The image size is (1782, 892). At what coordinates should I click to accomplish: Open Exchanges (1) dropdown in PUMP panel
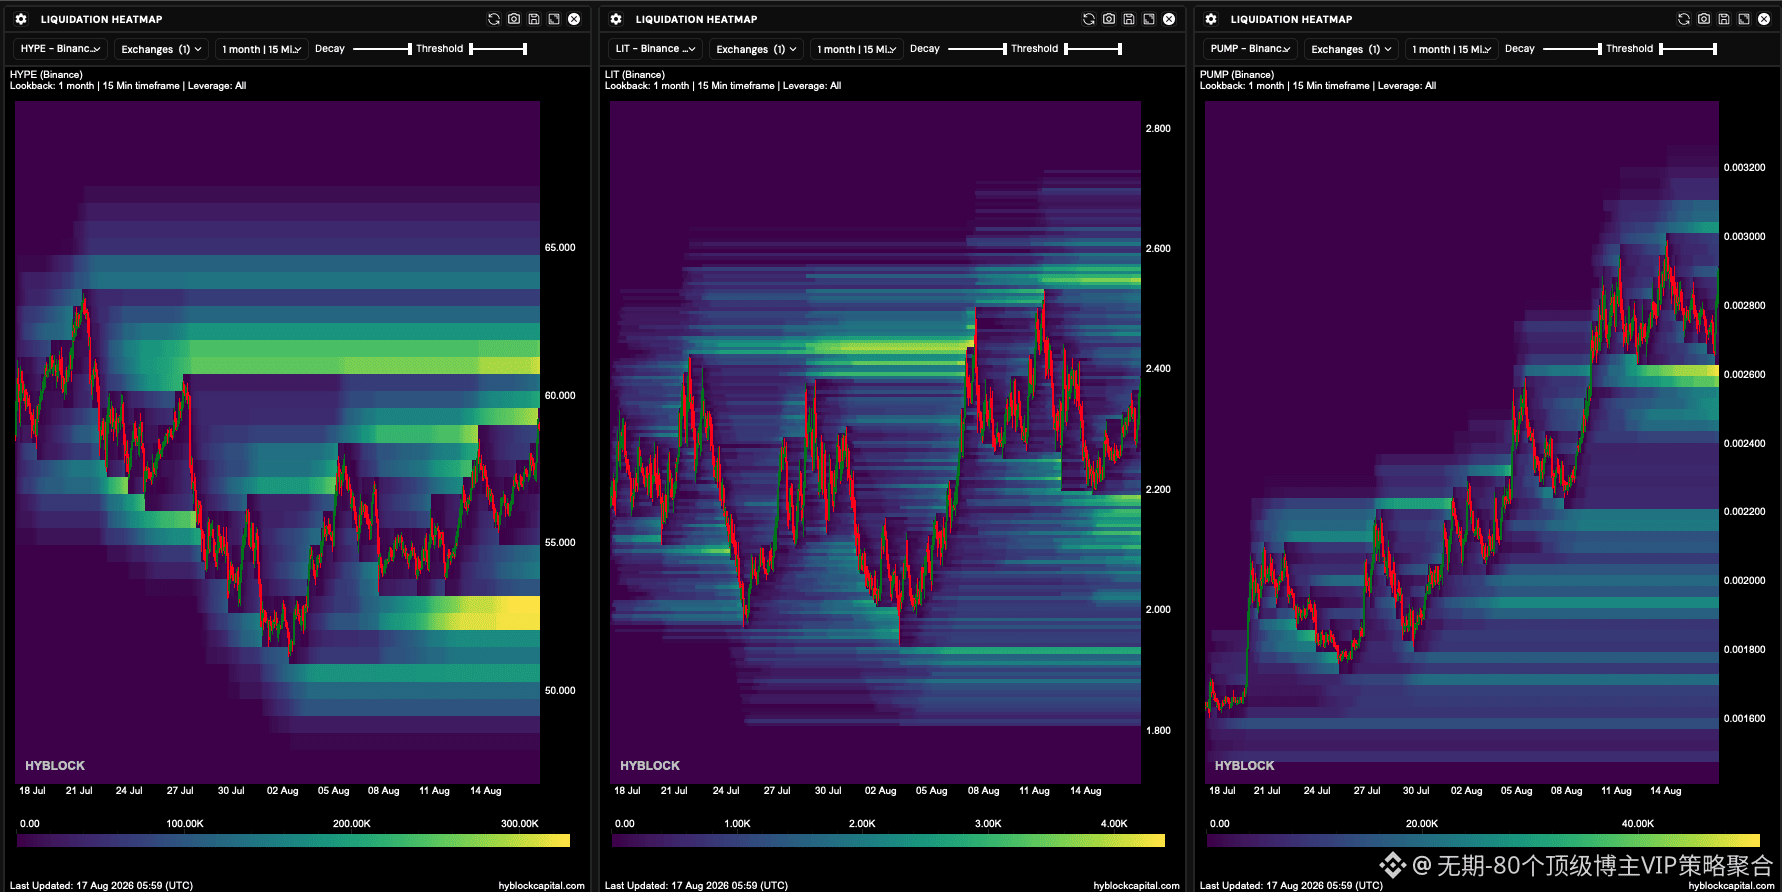click(x=1351, y=49)
